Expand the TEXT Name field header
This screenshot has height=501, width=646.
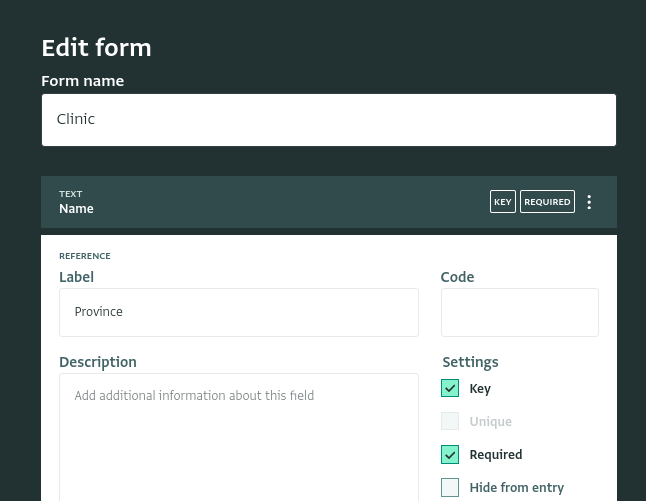tap(329, 202)
